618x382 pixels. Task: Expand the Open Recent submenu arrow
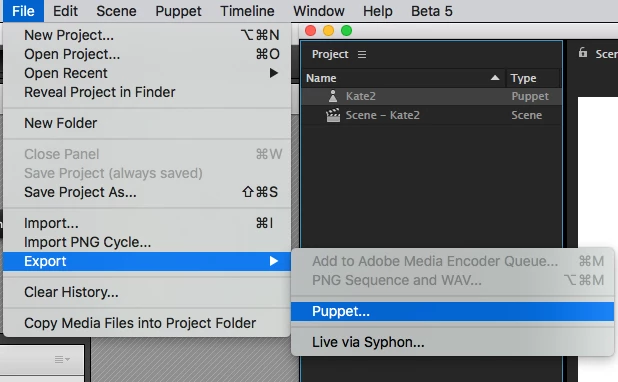pyautogui.click(x=274, y=73)
